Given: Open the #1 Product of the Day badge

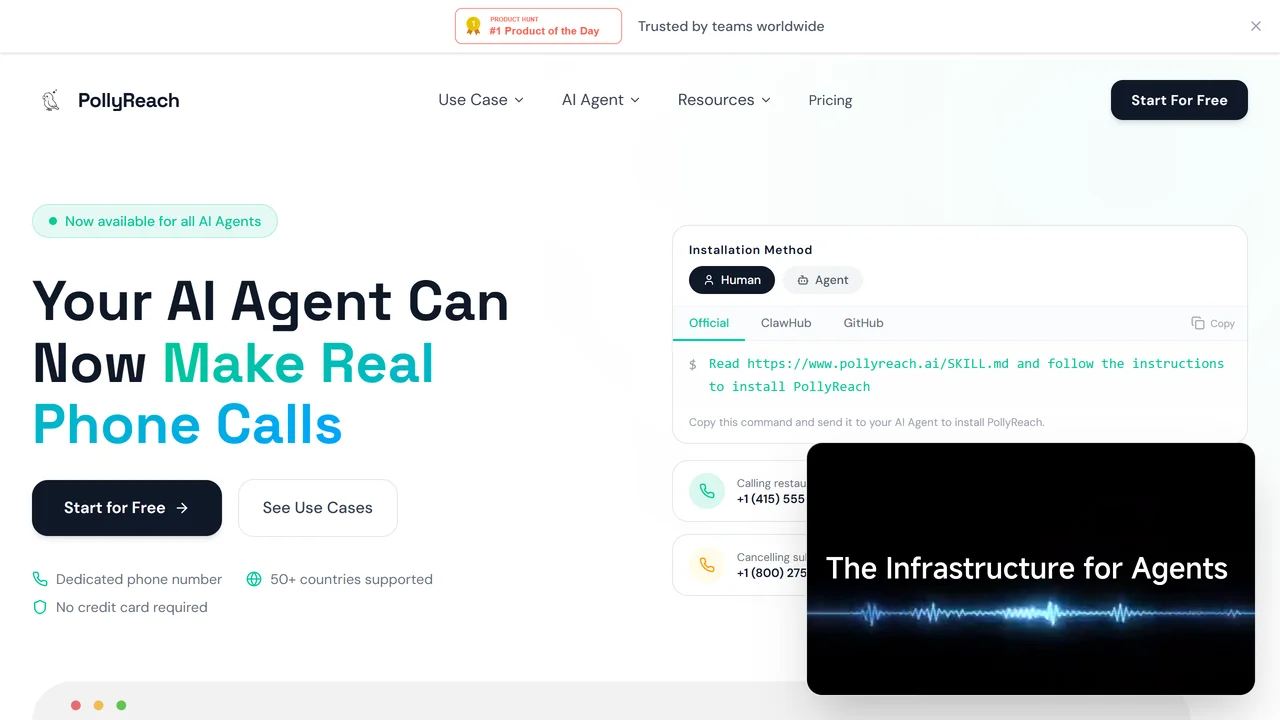Looking at the screenshot, I should tap(538, 26).
